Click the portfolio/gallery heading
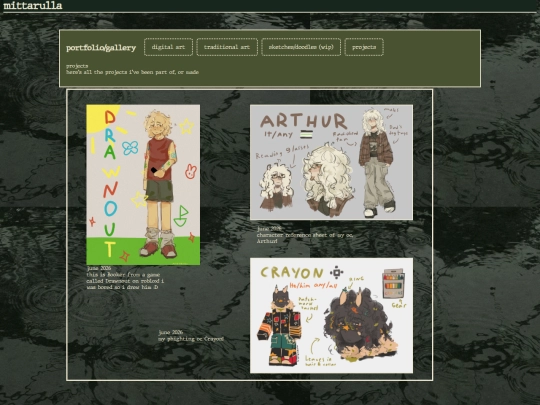The width and height of the screenshot is (540, 405). click(101, 48)
